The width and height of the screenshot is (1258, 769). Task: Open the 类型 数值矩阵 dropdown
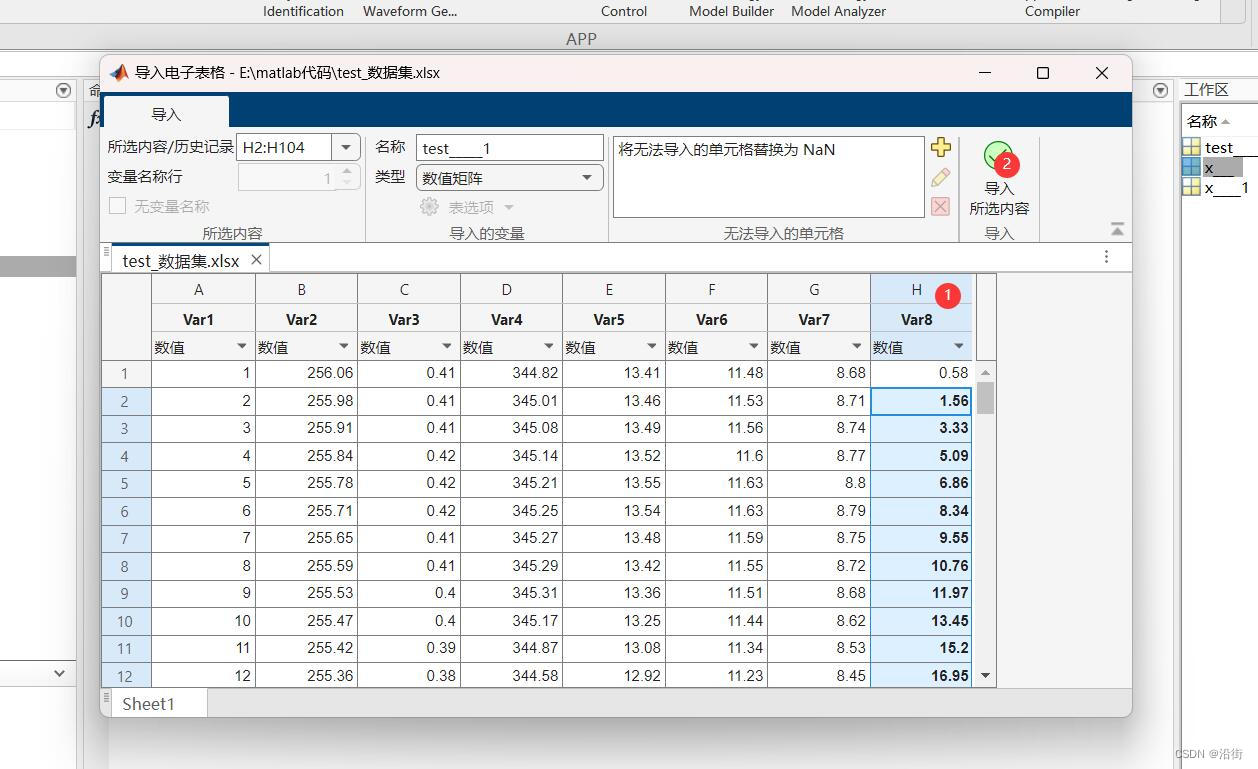(x=587, y=177)
